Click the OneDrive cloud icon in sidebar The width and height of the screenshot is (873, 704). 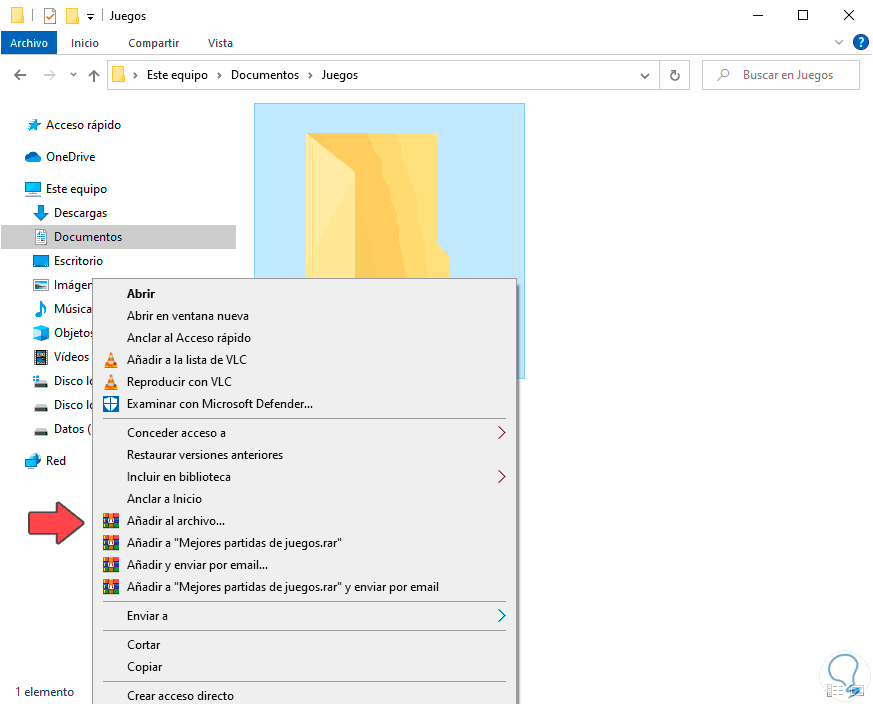tap(30, 157)
